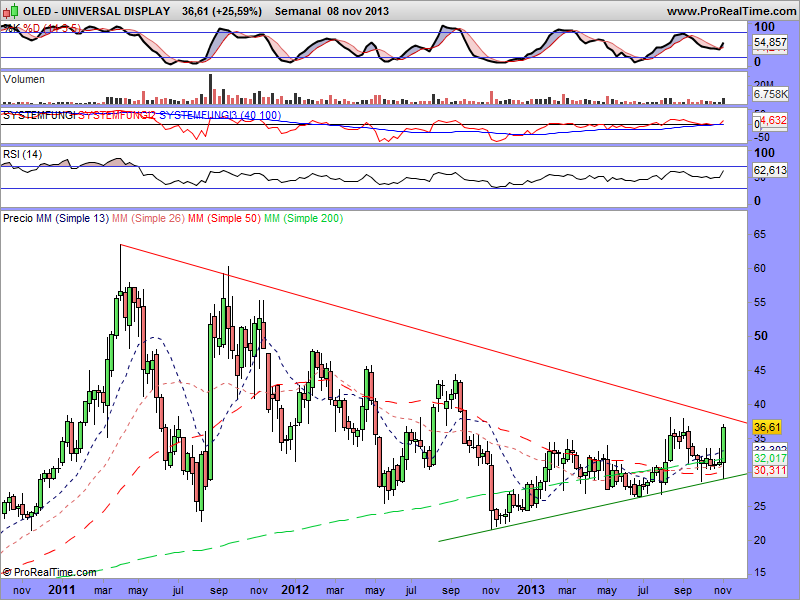
Task: Click the 15 level on price axis
Action: click(x=760, y=572)
